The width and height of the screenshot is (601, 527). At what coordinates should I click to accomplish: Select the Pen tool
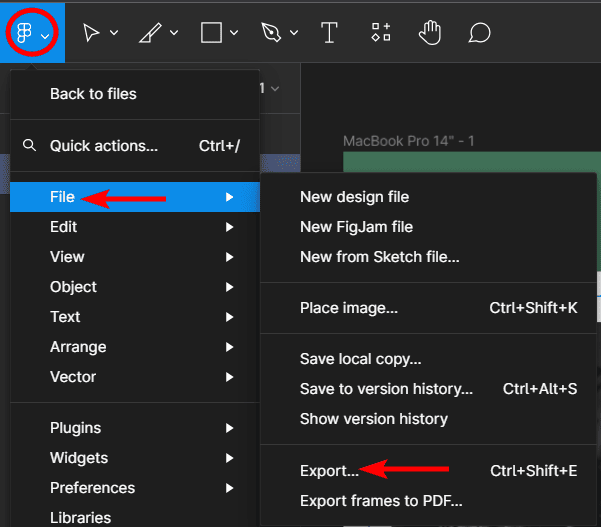(271, 33)
